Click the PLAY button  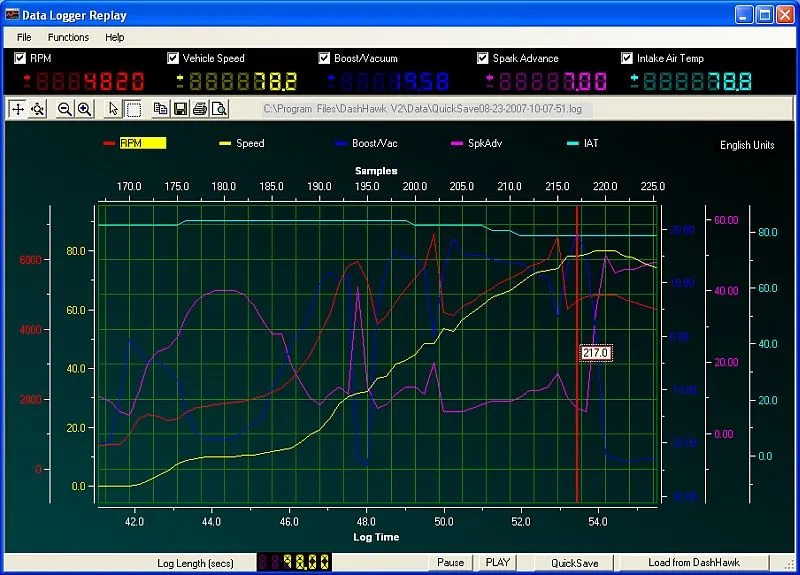[x=497, y=563]
